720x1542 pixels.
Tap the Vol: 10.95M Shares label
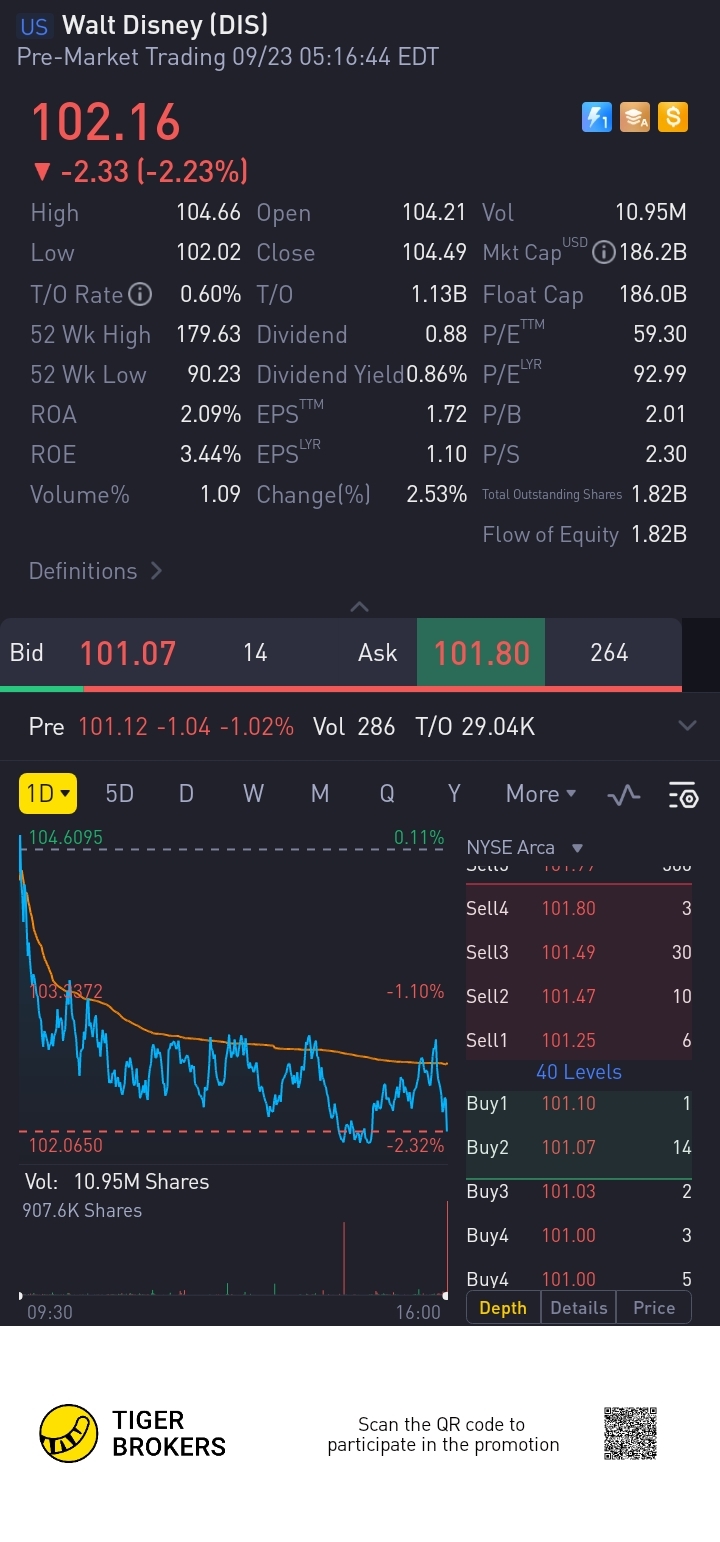[x=117, y=1182]
